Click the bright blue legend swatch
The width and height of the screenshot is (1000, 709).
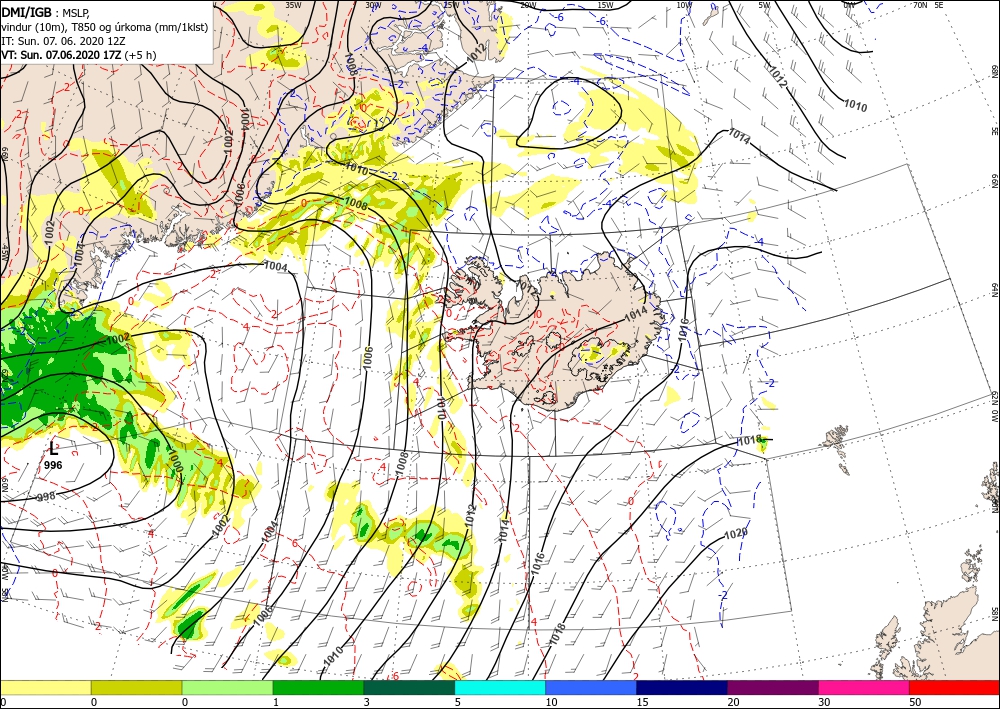point(591,687)
